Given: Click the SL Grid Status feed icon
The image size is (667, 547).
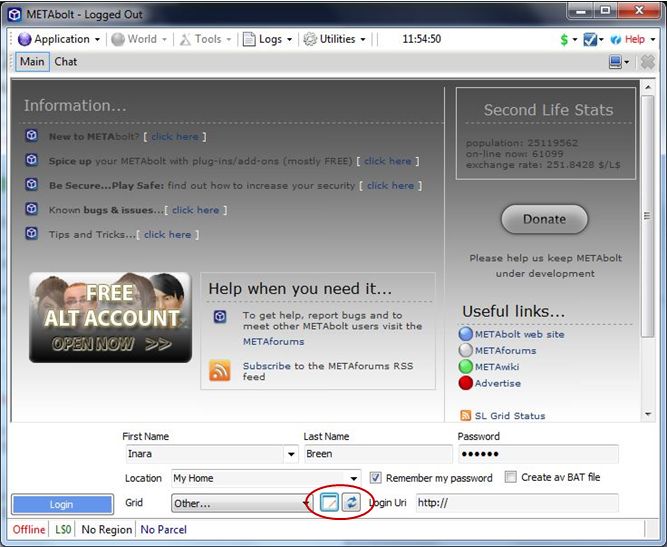Looking at the screenshot, I should point(465,416).
